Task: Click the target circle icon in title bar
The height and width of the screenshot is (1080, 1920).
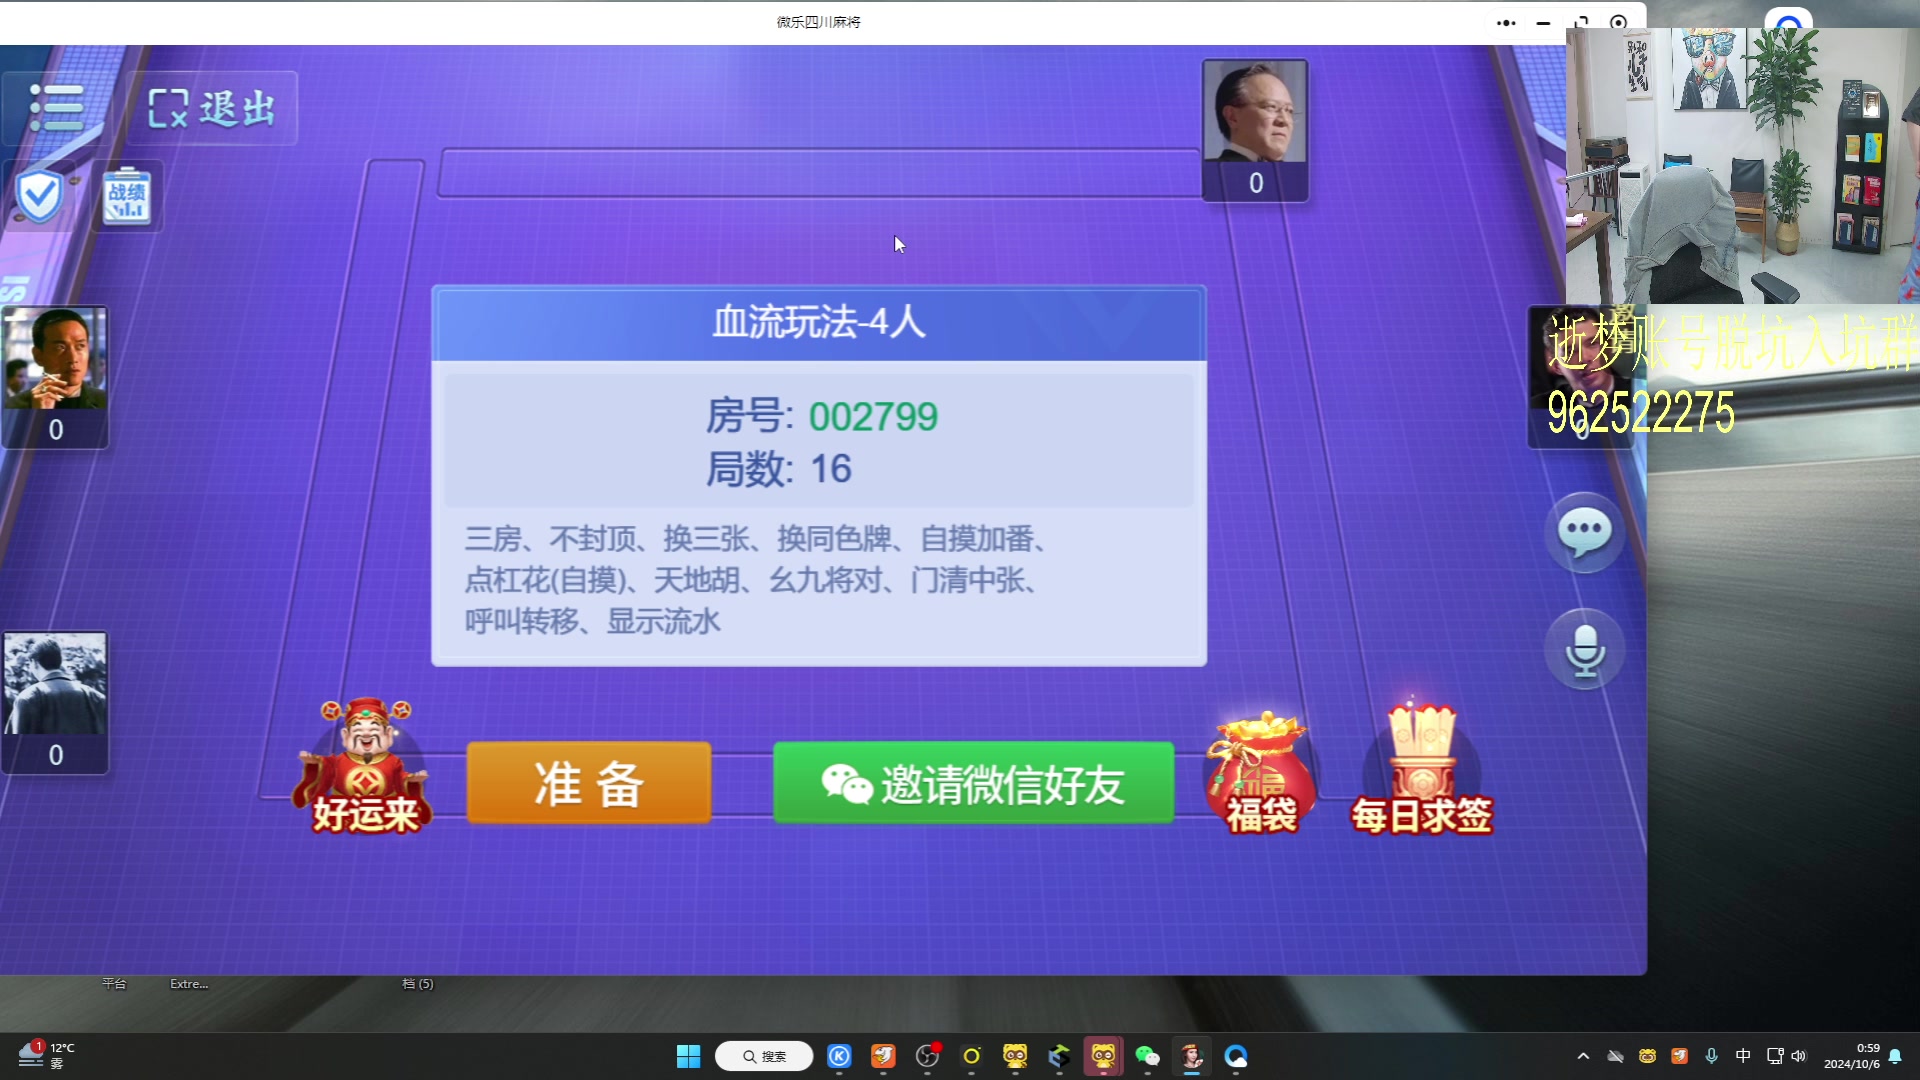Action: 1618,22
